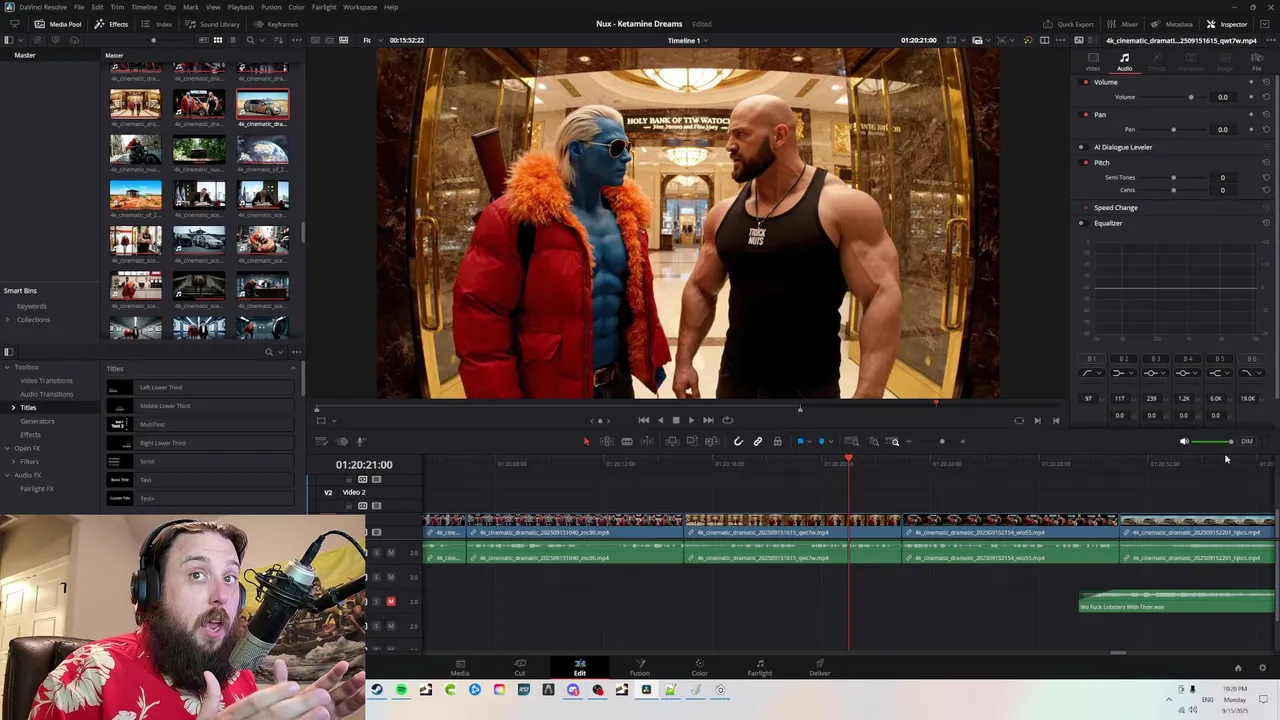Open the Sound Library panel

coord(213,24)
